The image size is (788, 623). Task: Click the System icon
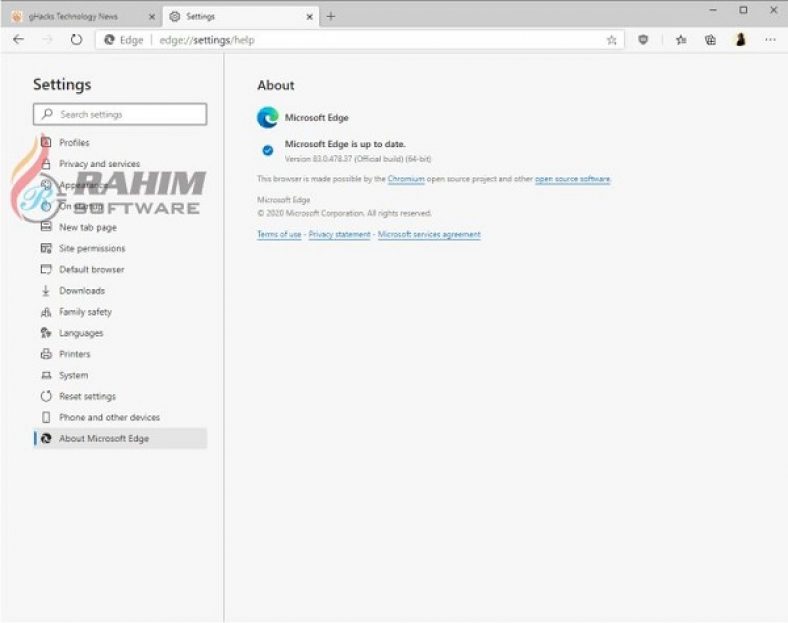point(46,375)
